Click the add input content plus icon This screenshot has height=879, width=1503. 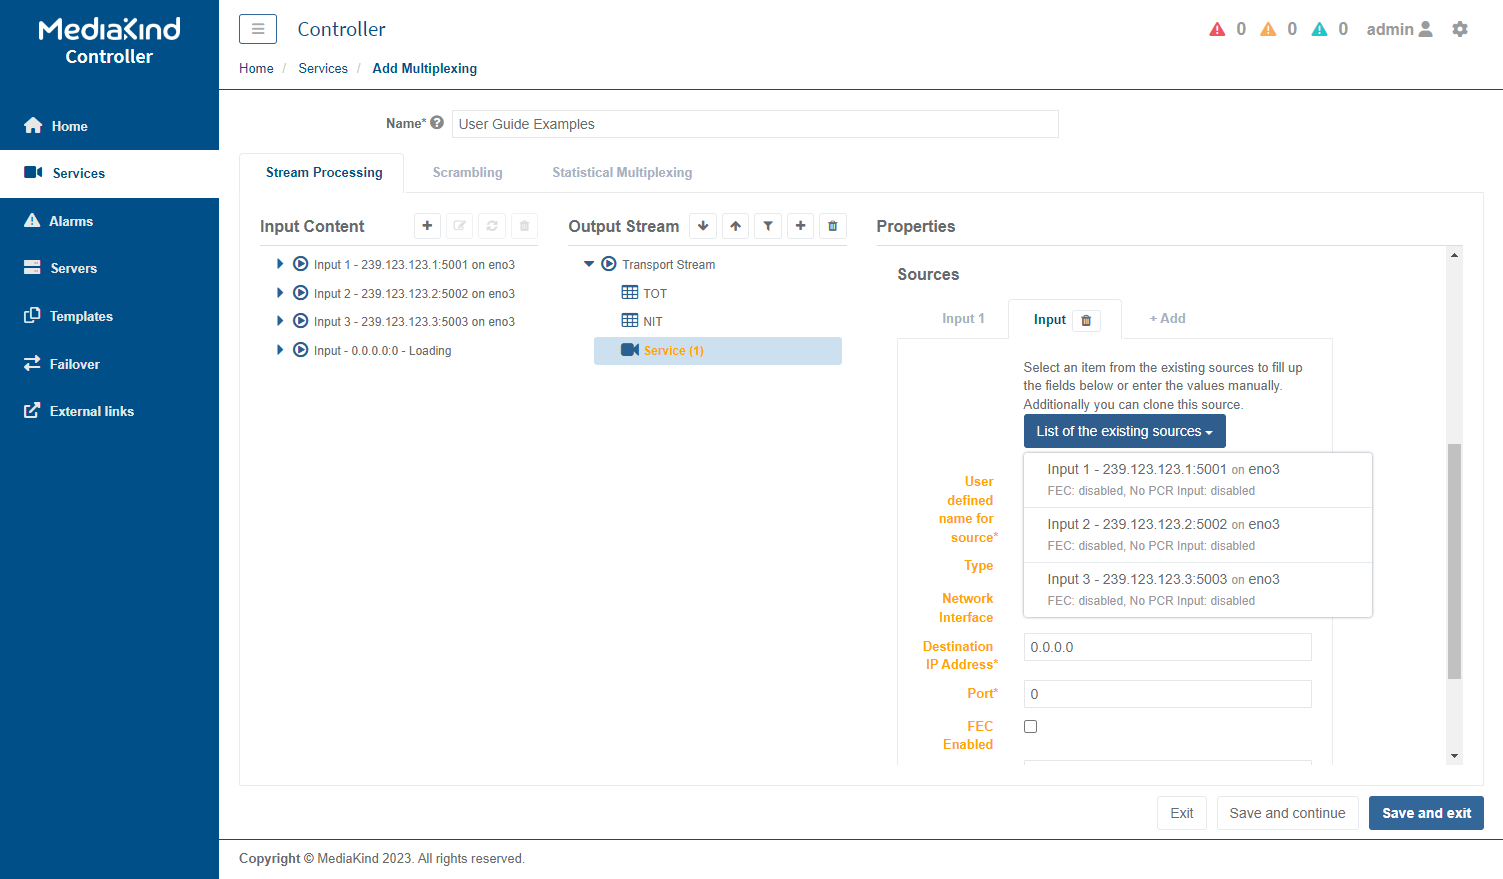(x=427, y=226)
